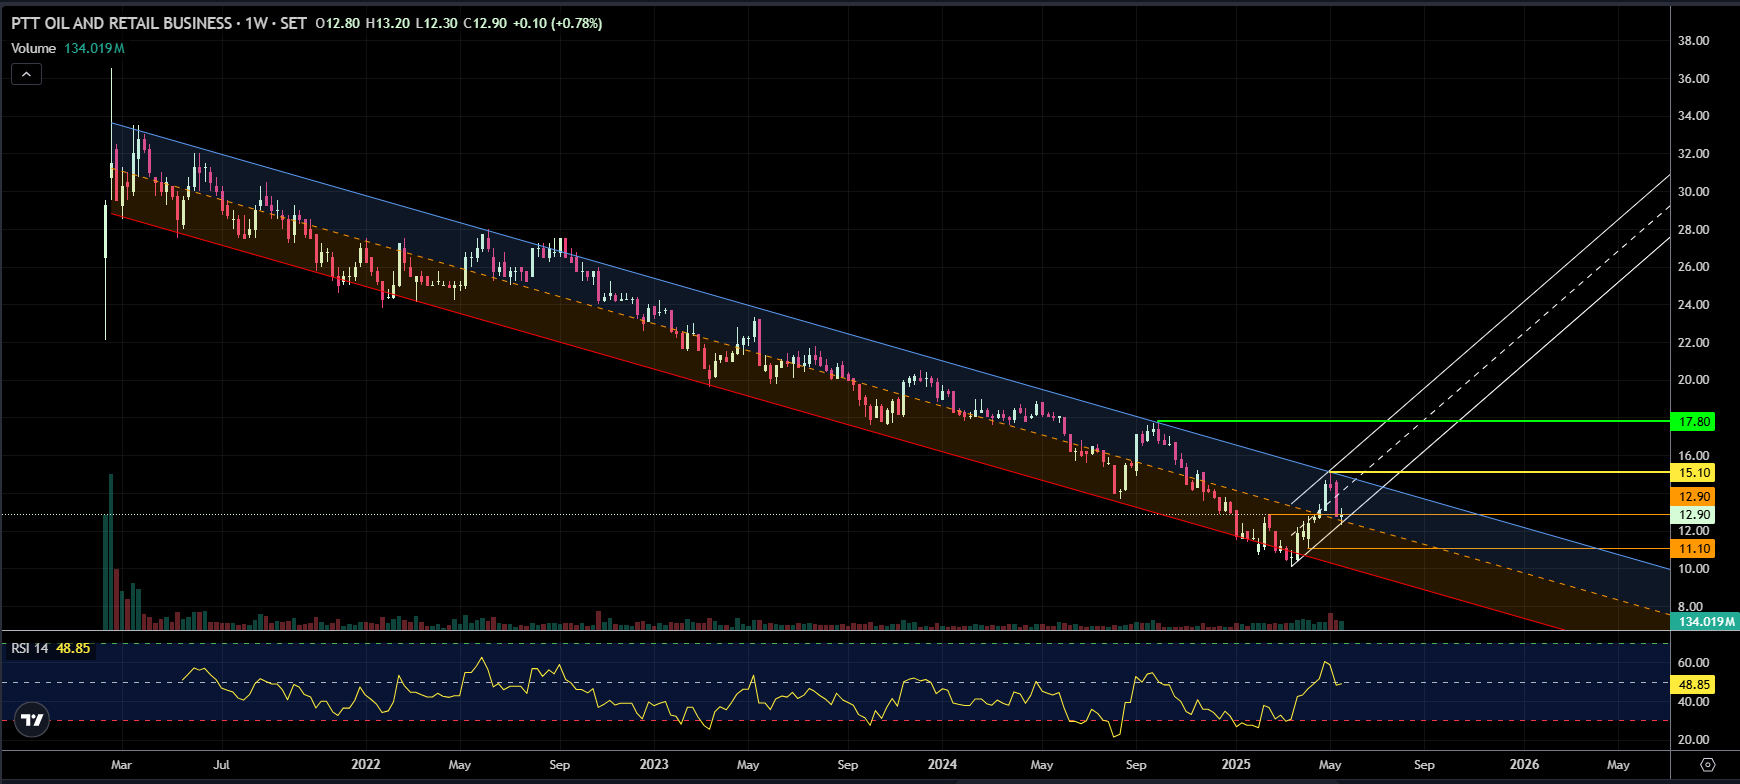Image resolution: width=1740 pixels, height=784 pixels.
Task: Click the 38.00 price scale value
Action: (x=1693, y=41)
